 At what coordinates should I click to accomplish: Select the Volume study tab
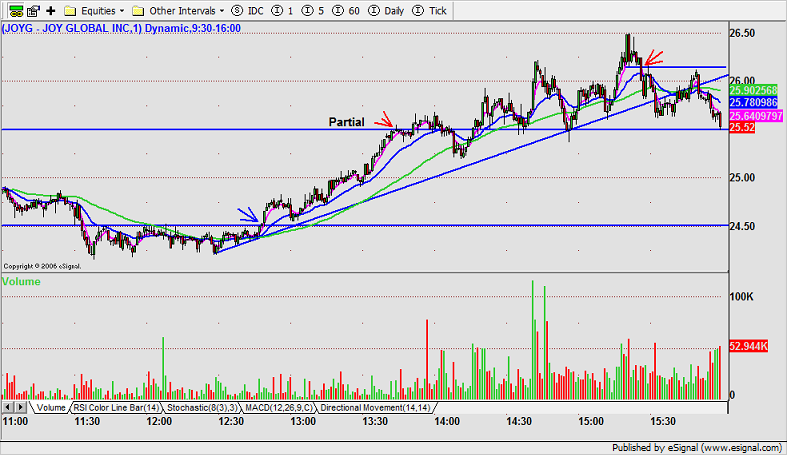pos(51,407)
